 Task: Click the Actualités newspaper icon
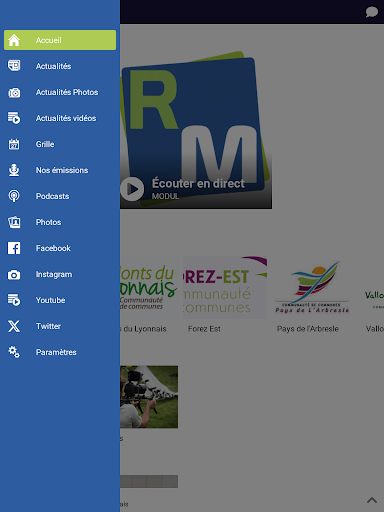click(14, 66)
